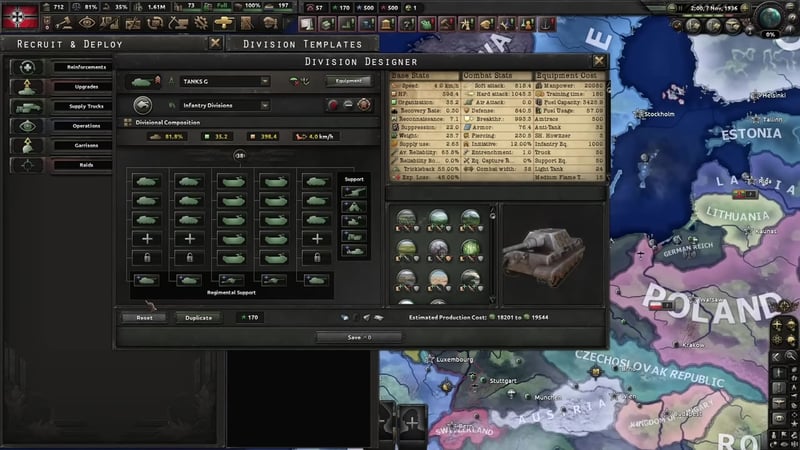Select the first terrain modifier icon
The width and height of the screenshot is (800, 450).
(x=406, y=219)
